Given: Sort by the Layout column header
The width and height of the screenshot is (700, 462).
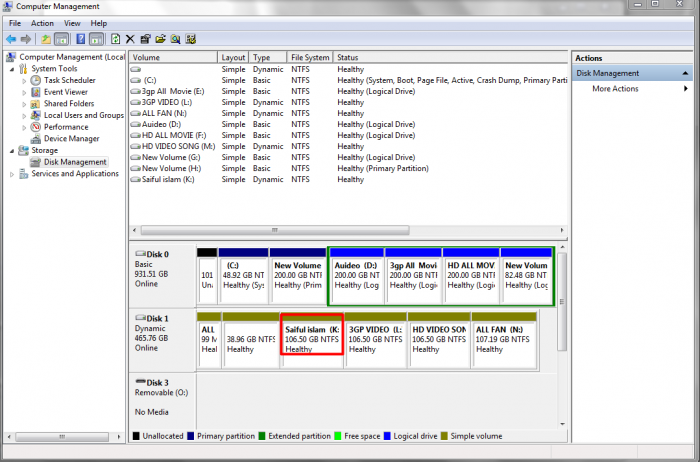Looking at the screenshot, I should (x=233, y=58).
